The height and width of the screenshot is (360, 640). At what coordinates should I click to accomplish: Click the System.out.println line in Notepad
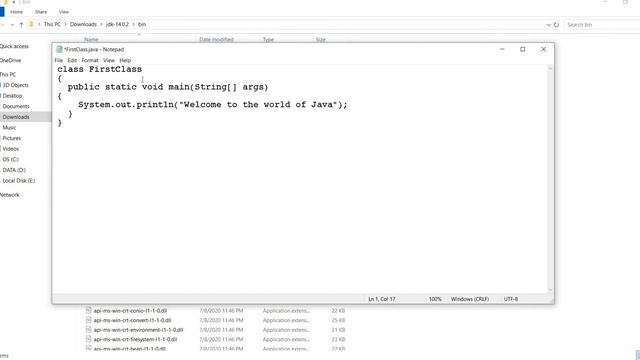(x=213, y=104)
